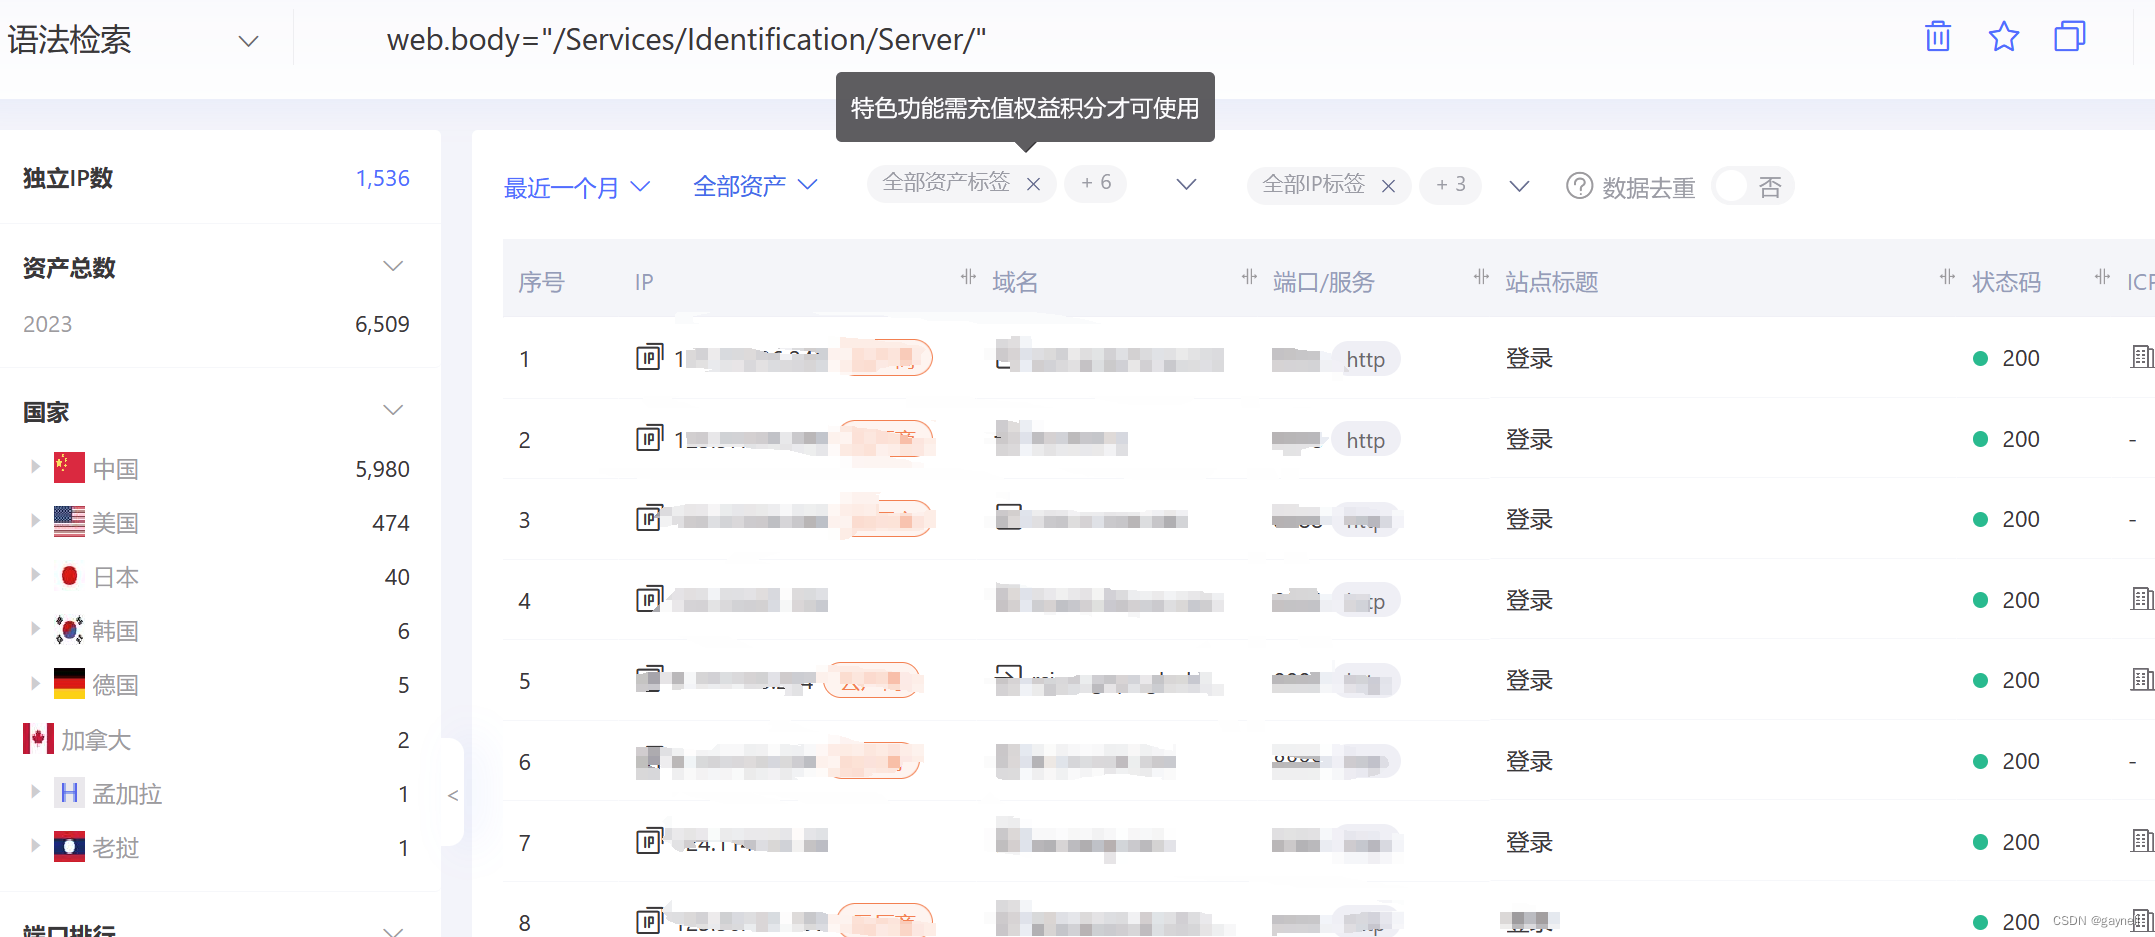The image size is (2155, 937).
Task: Collapse the left sidebar with arrow handle
Action: (452, 795)
